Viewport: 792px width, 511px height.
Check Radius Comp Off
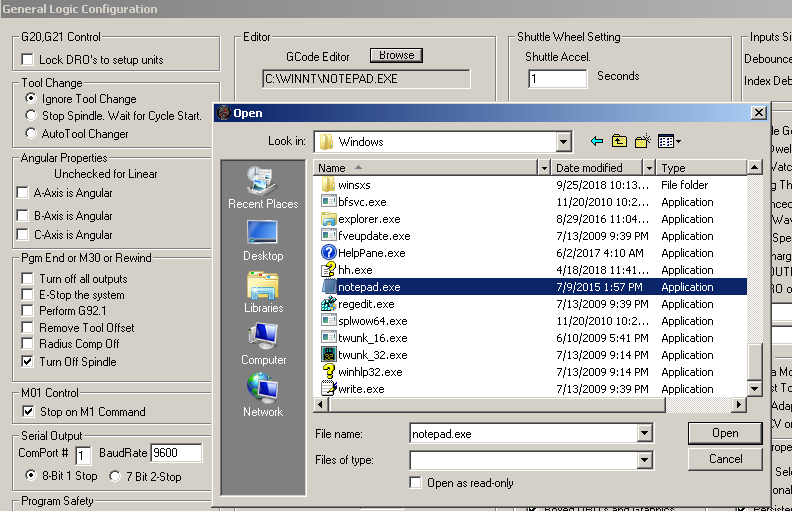(27, 344)
